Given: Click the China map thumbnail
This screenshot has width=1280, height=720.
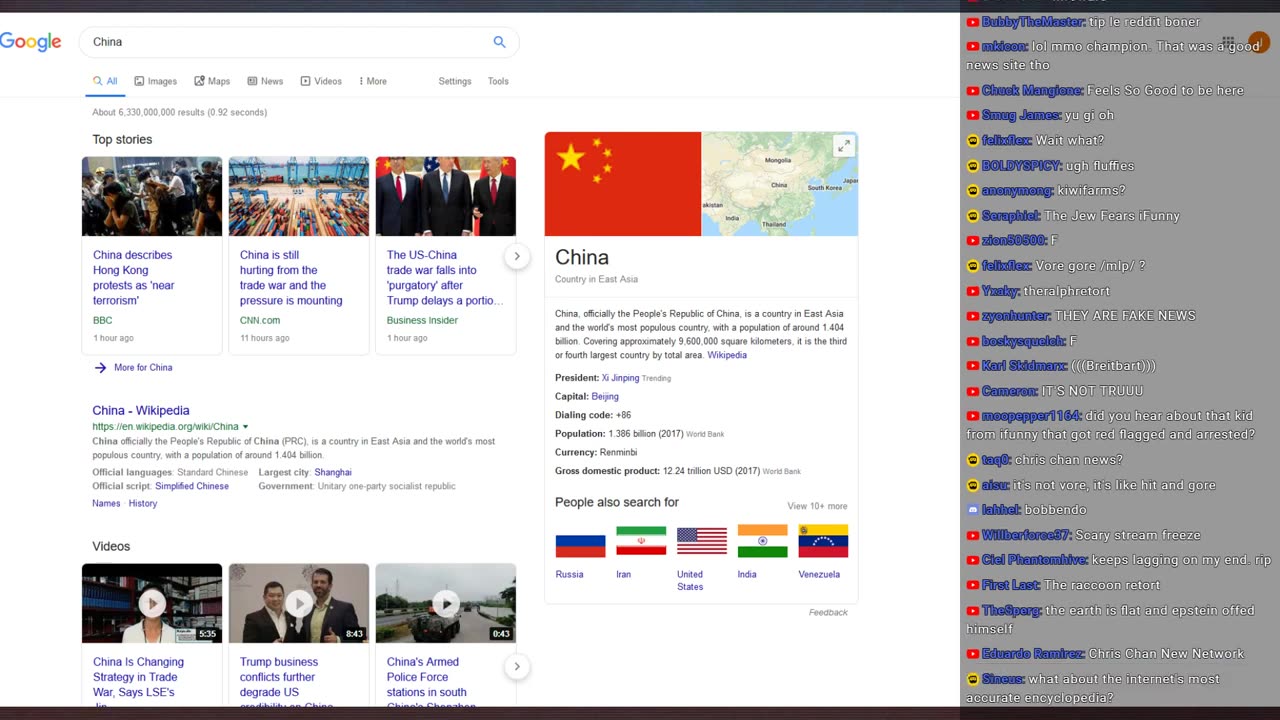Looking at the screenshot, I should tap(779, 184).
